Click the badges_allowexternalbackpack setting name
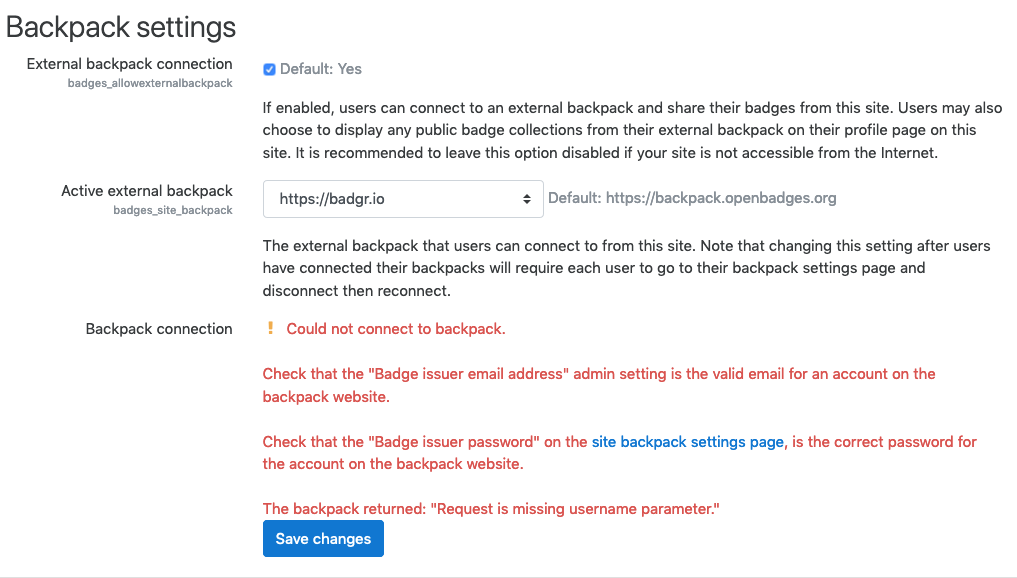Viewport: 1017px width, 578px height. point(150,83)
